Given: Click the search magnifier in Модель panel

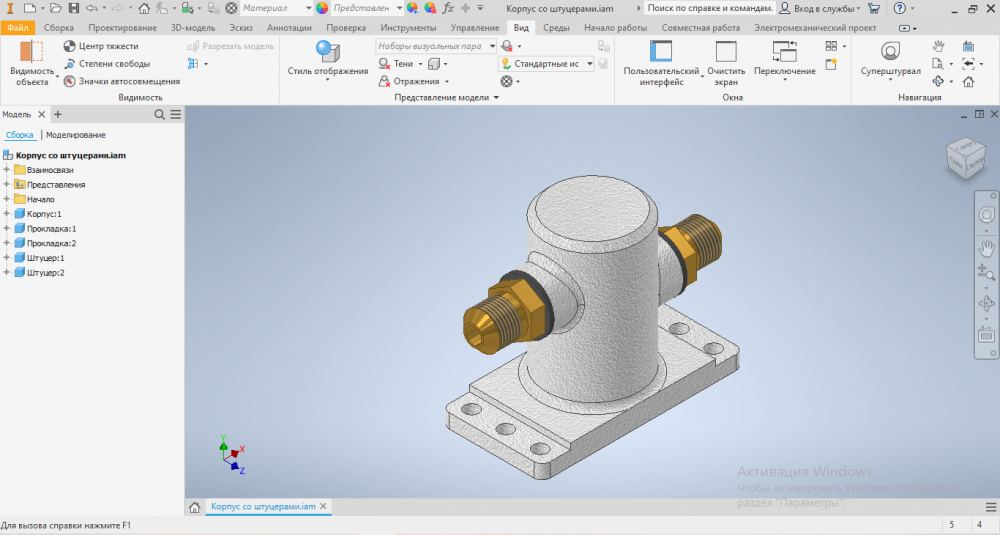Looking at the screenshot, I should [x=159, y=115].
